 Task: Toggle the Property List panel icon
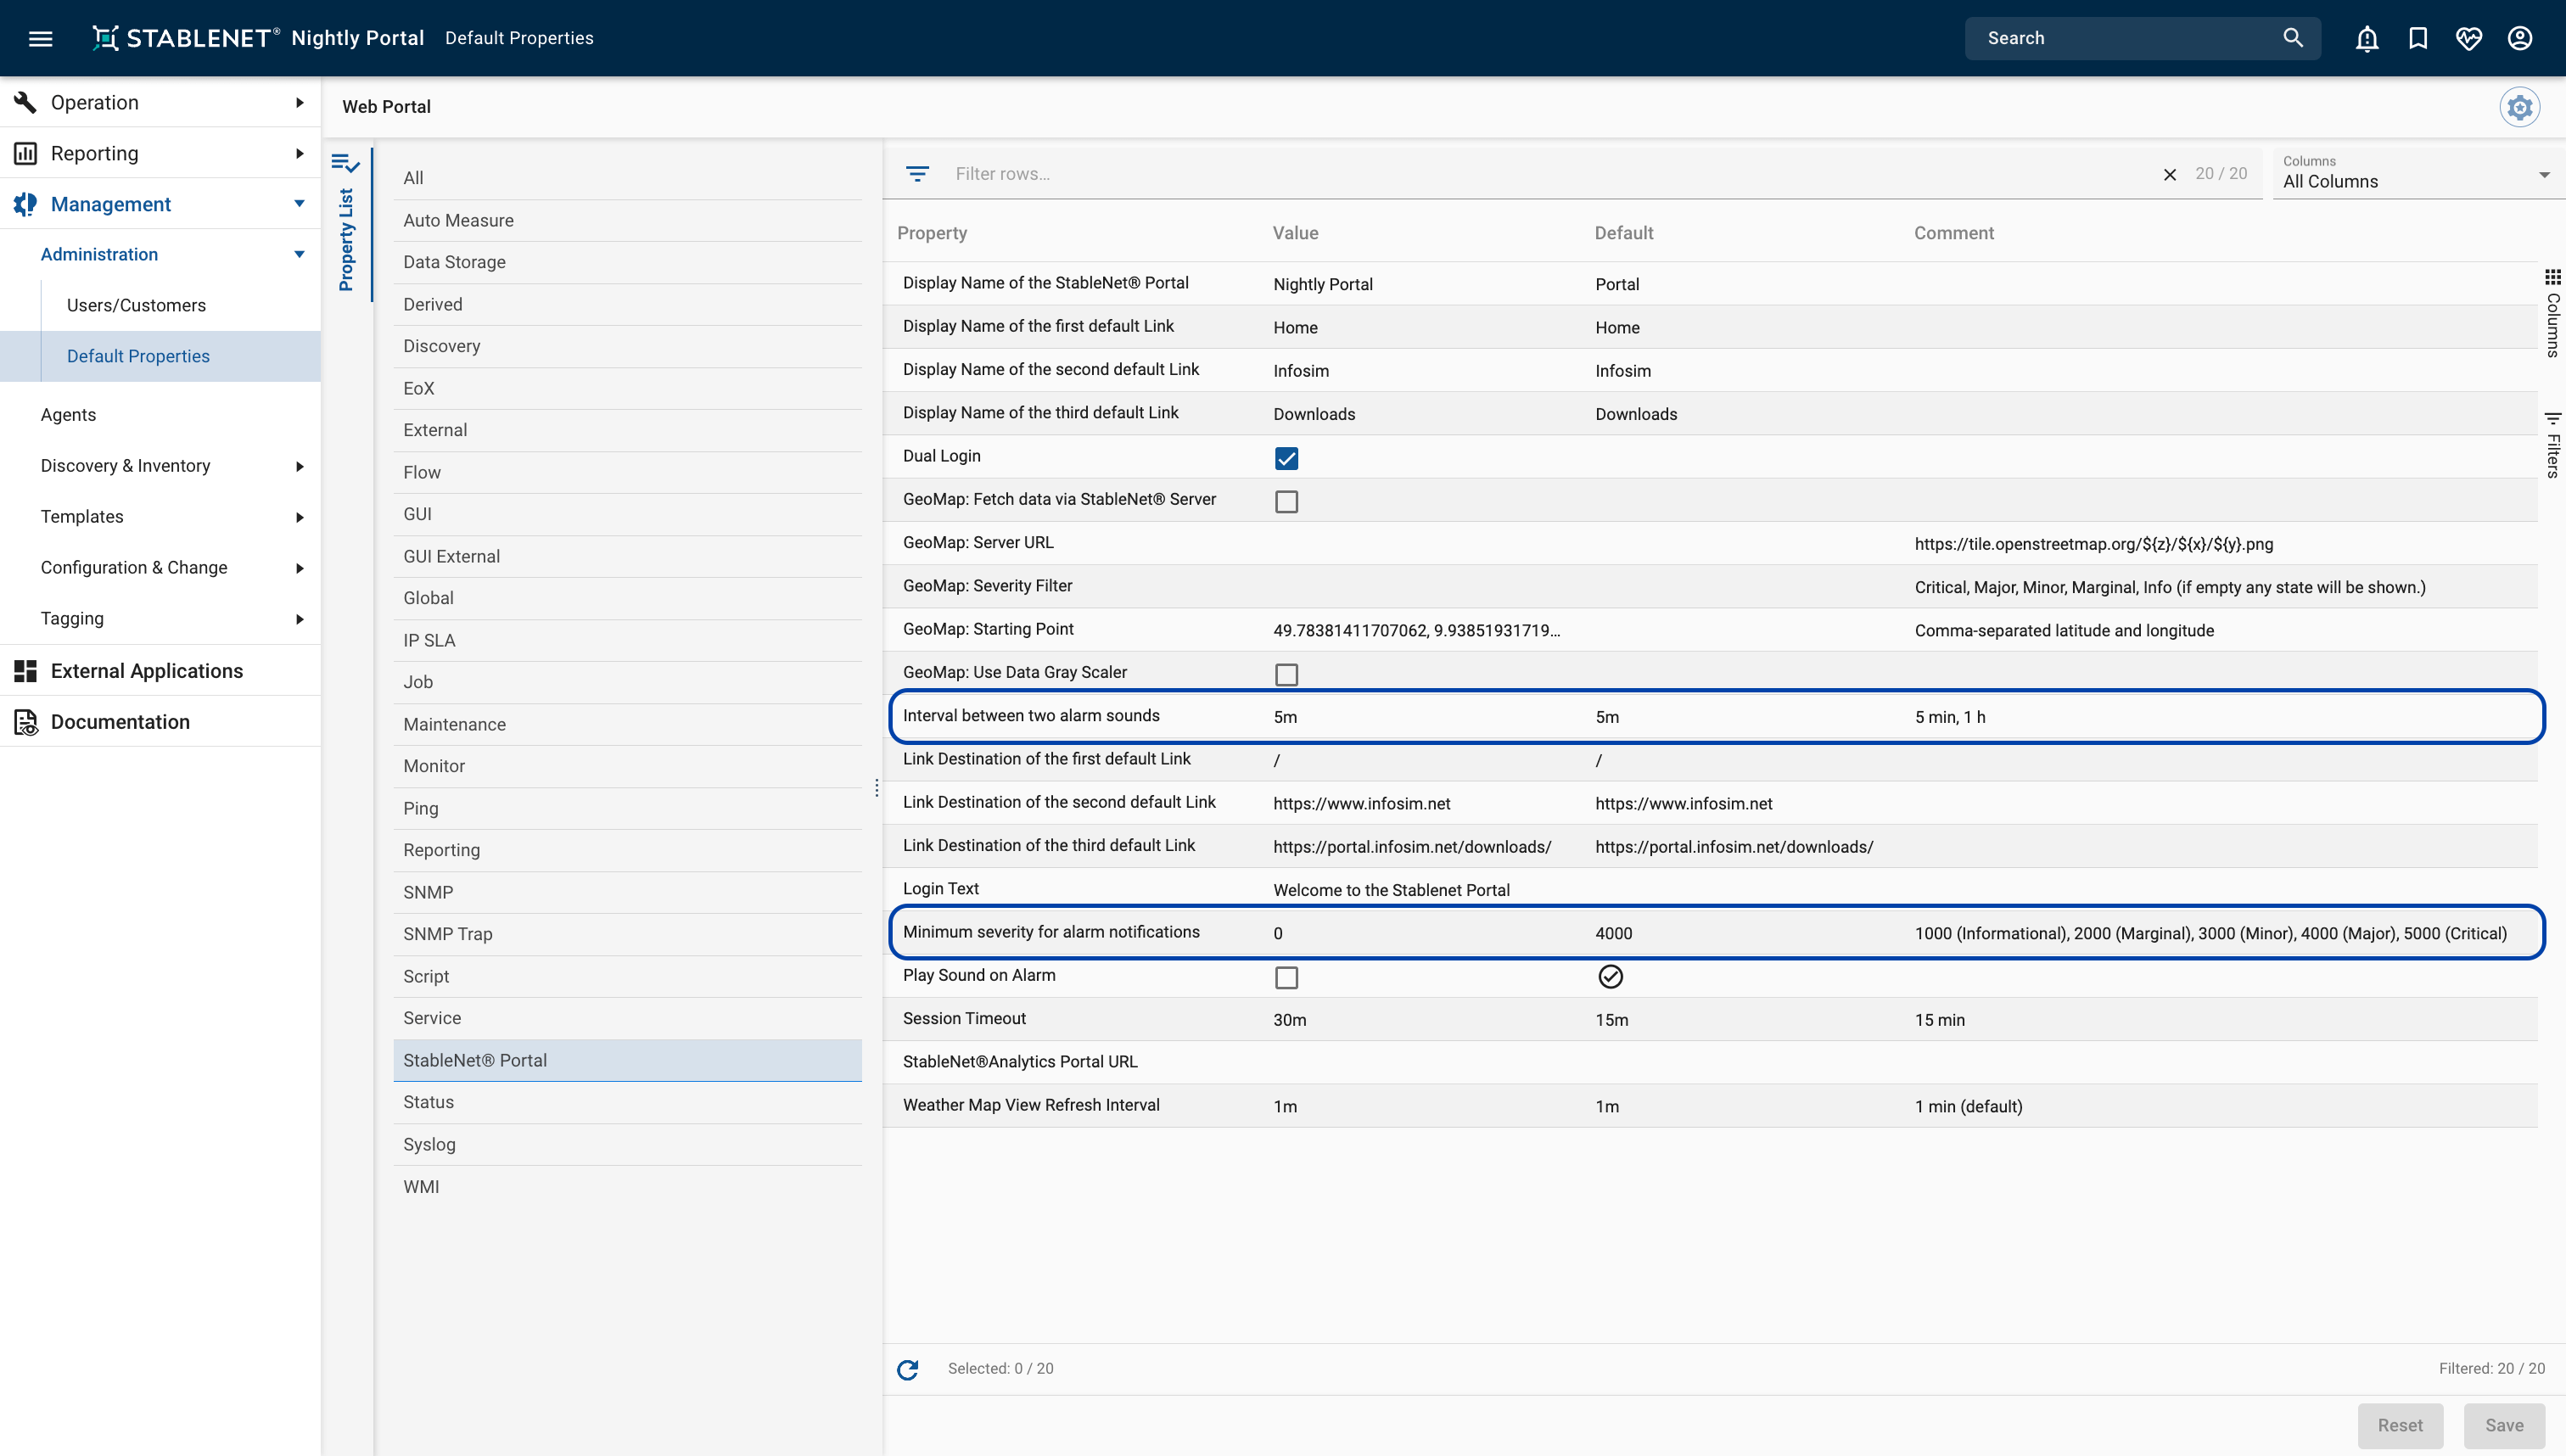(x=345, y=163)
